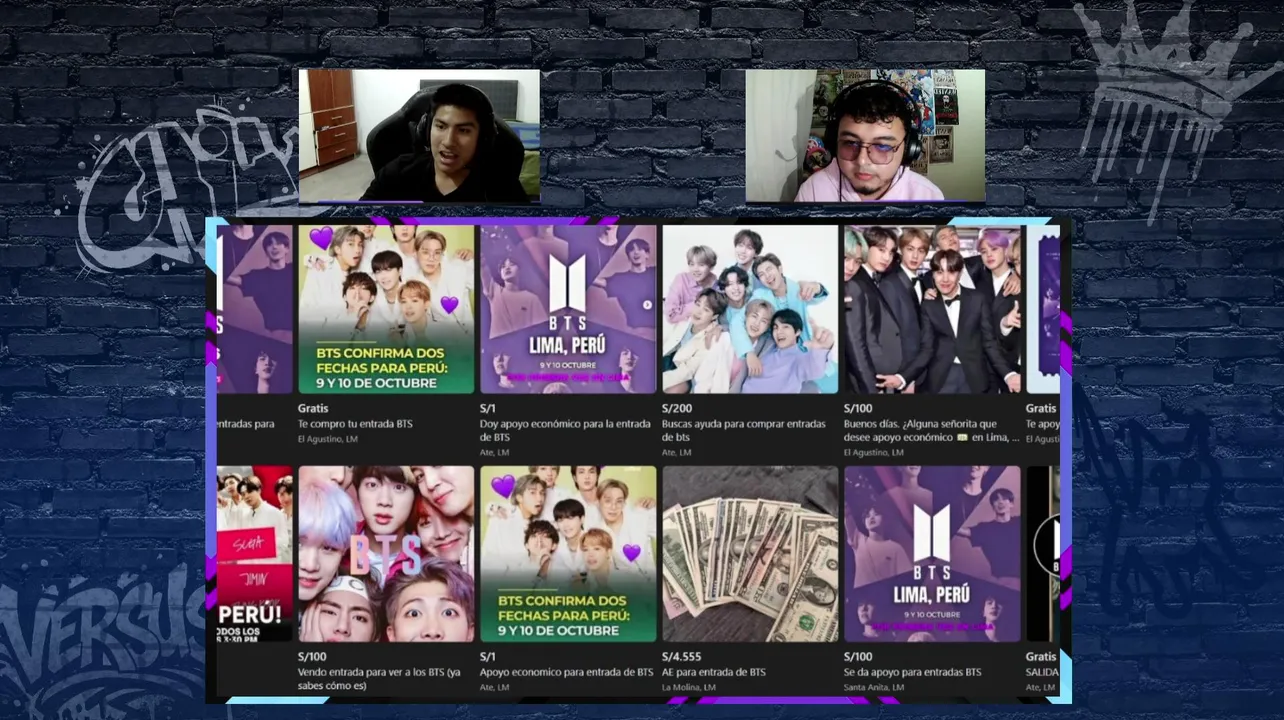Click 'Ate, LM' under 'Buscas ayuda para comprar'

(x=677, y=453)
